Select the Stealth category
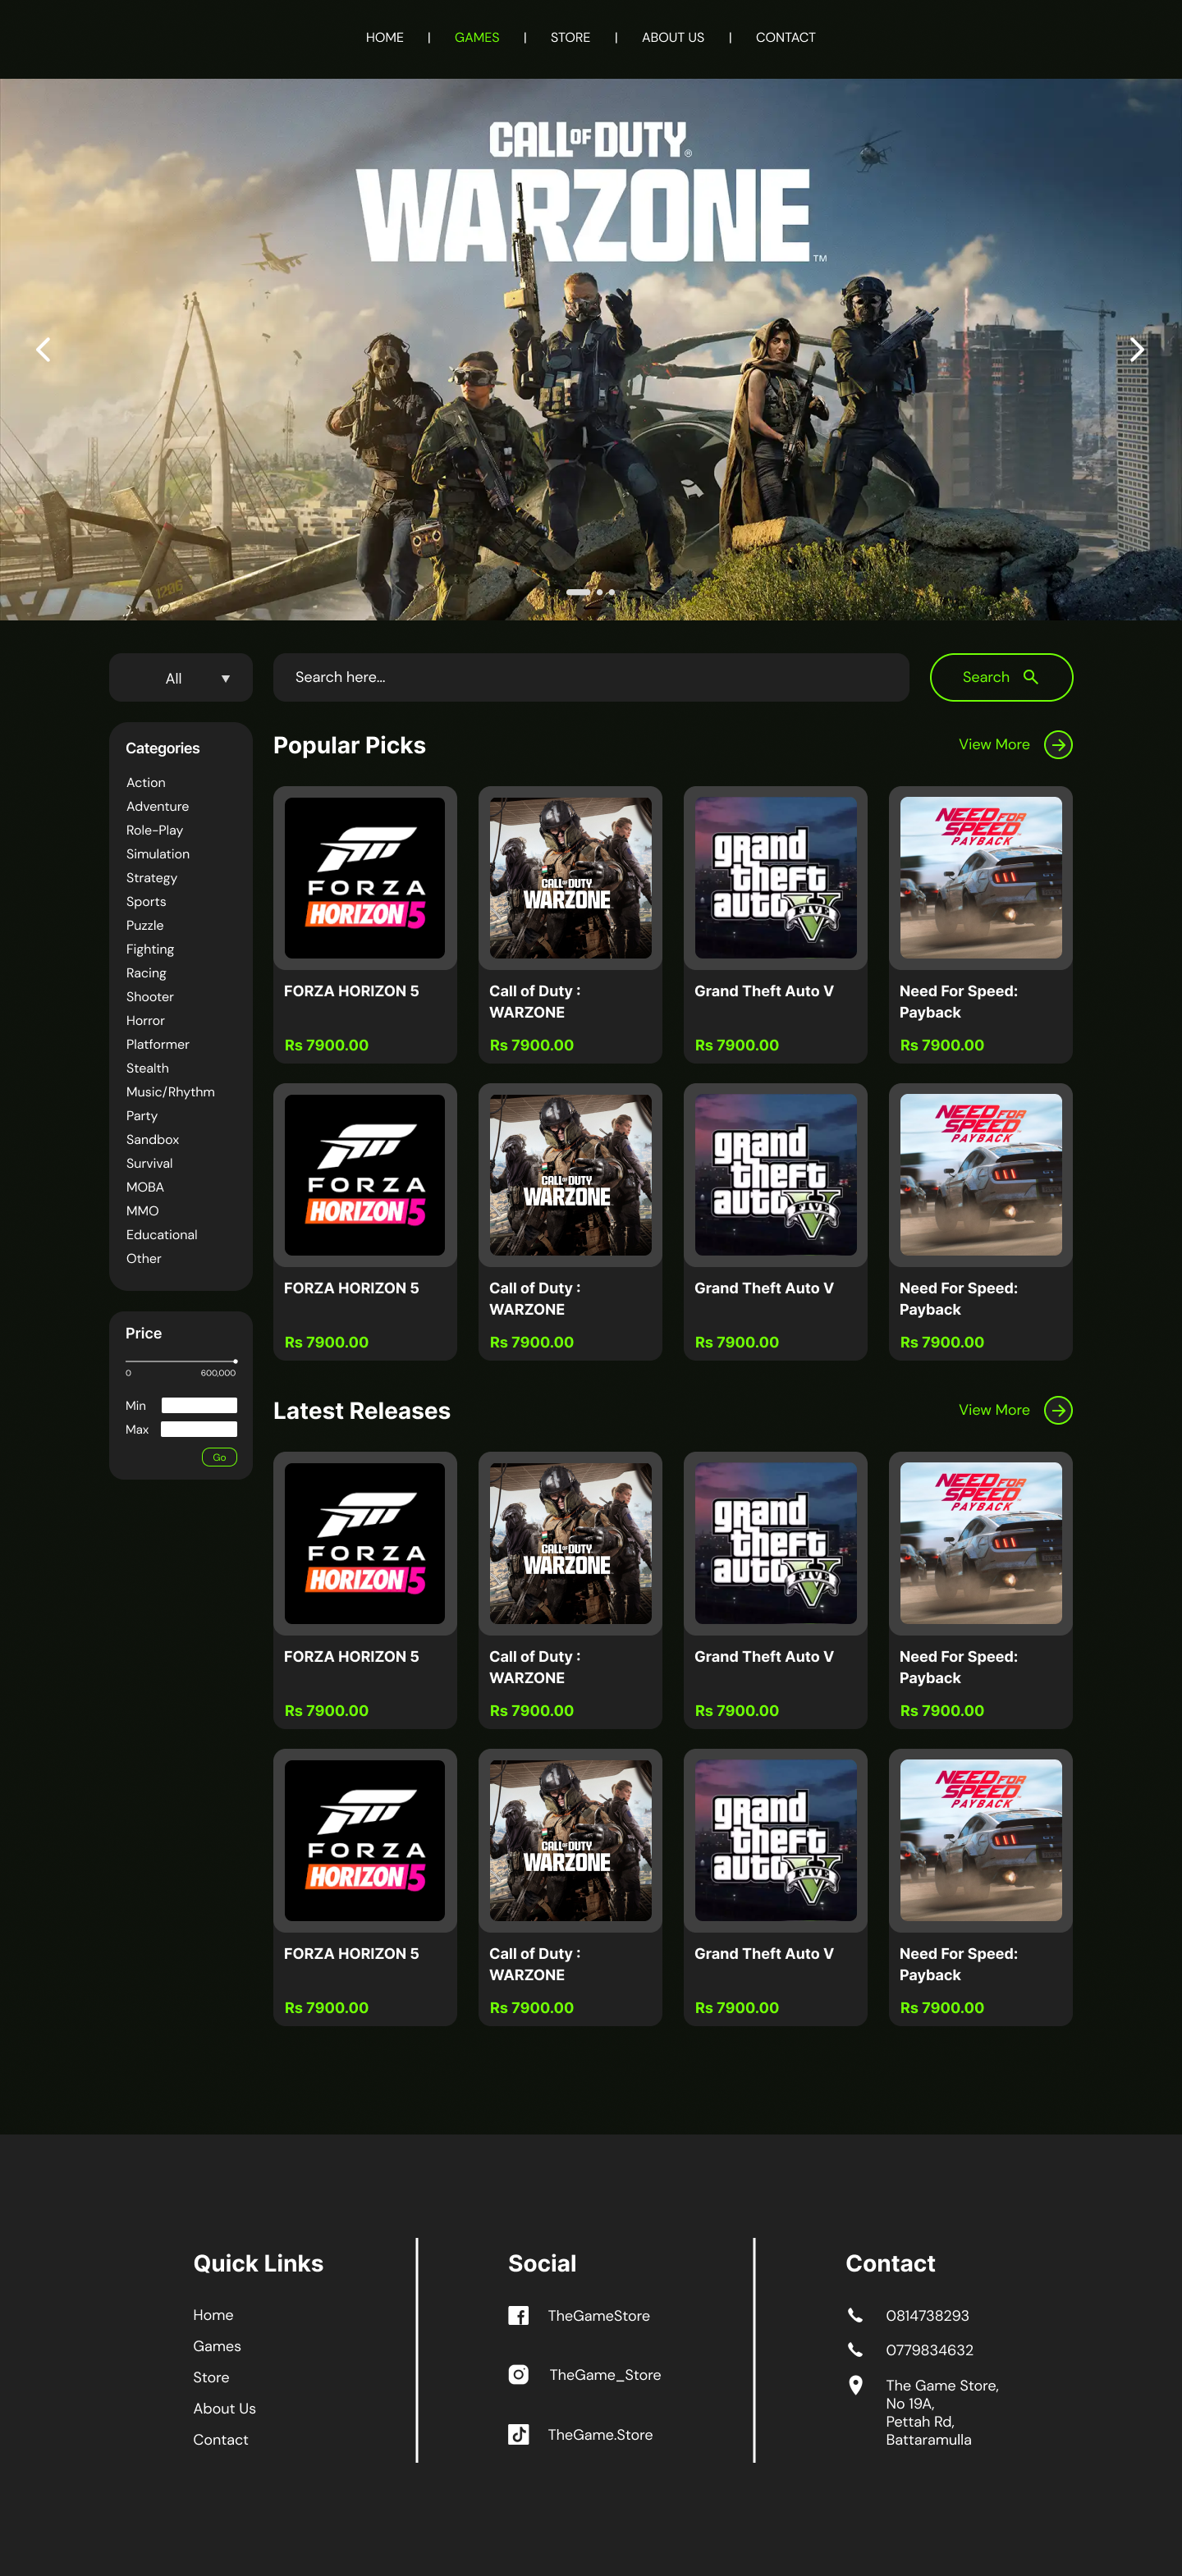 [x=147, y=1069]
